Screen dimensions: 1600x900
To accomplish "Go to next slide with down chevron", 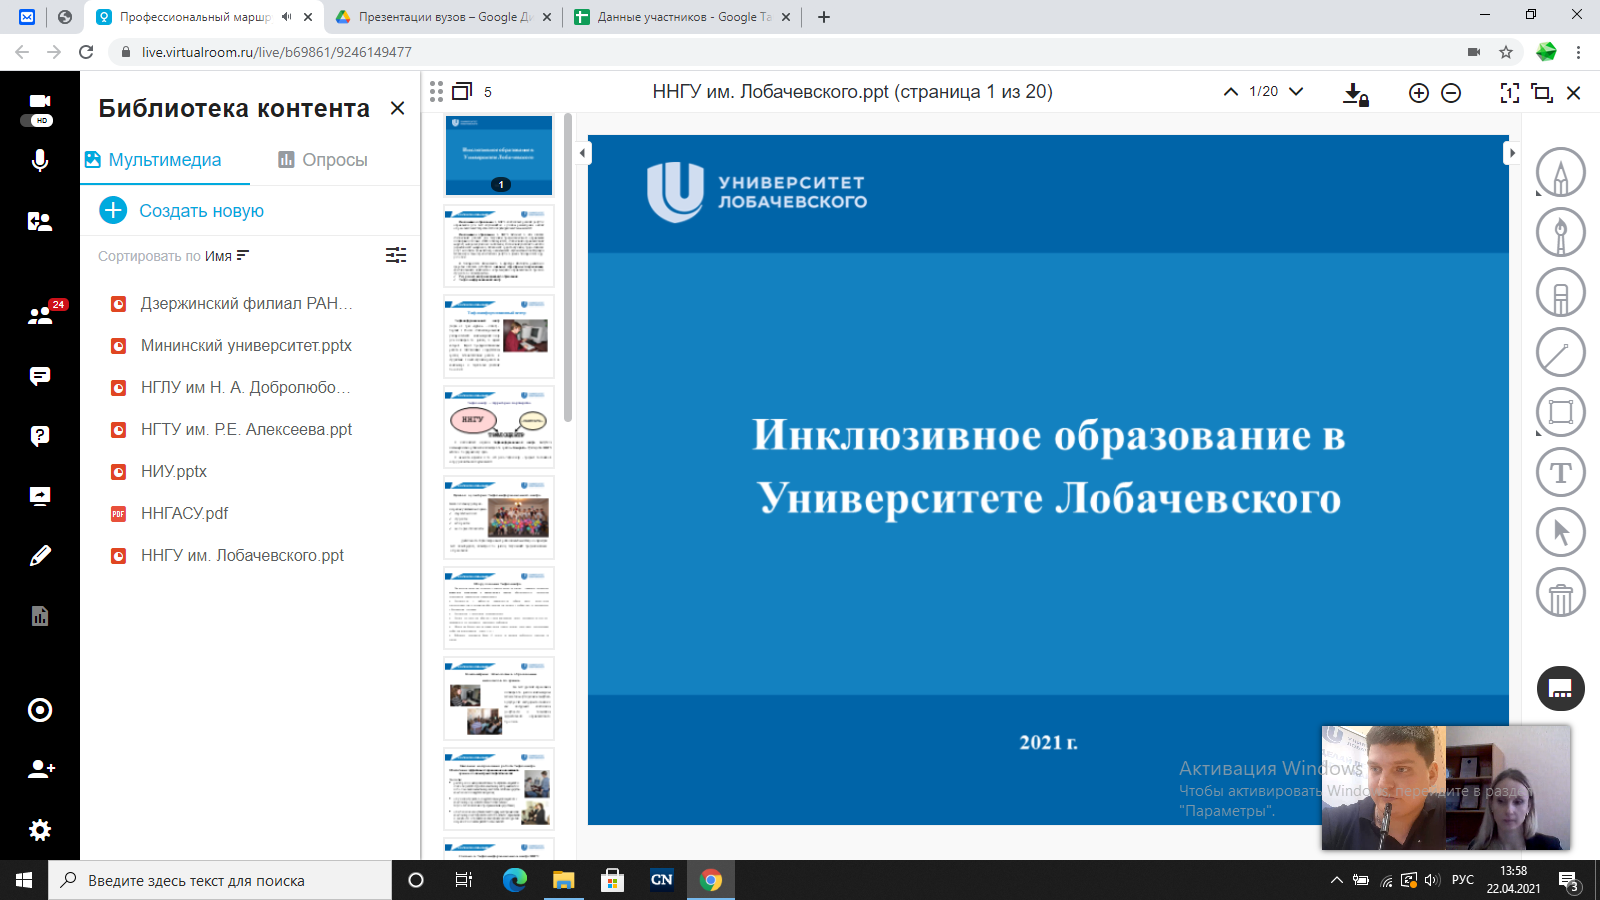I will pos(1296,92).
